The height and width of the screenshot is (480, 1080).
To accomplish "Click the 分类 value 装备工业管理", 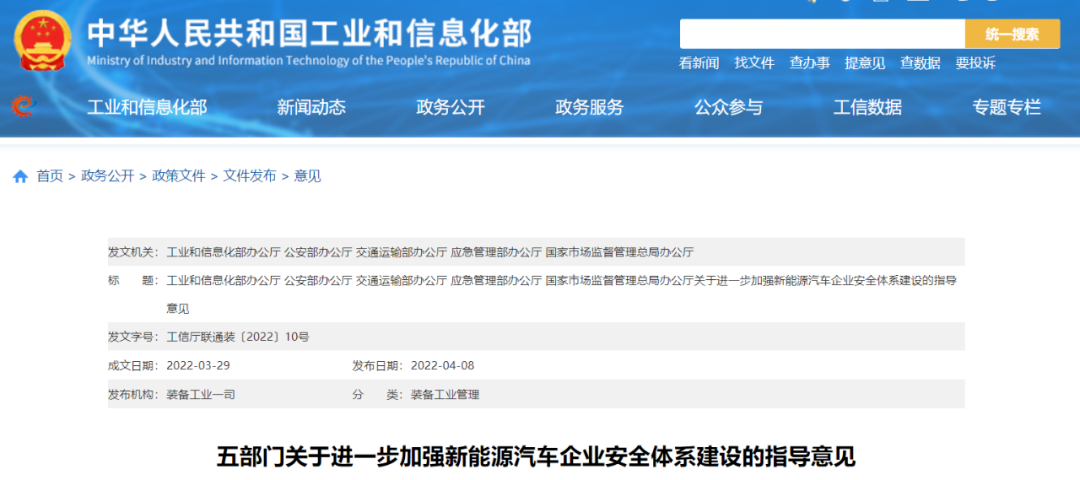I will click(x=445, y=395).
